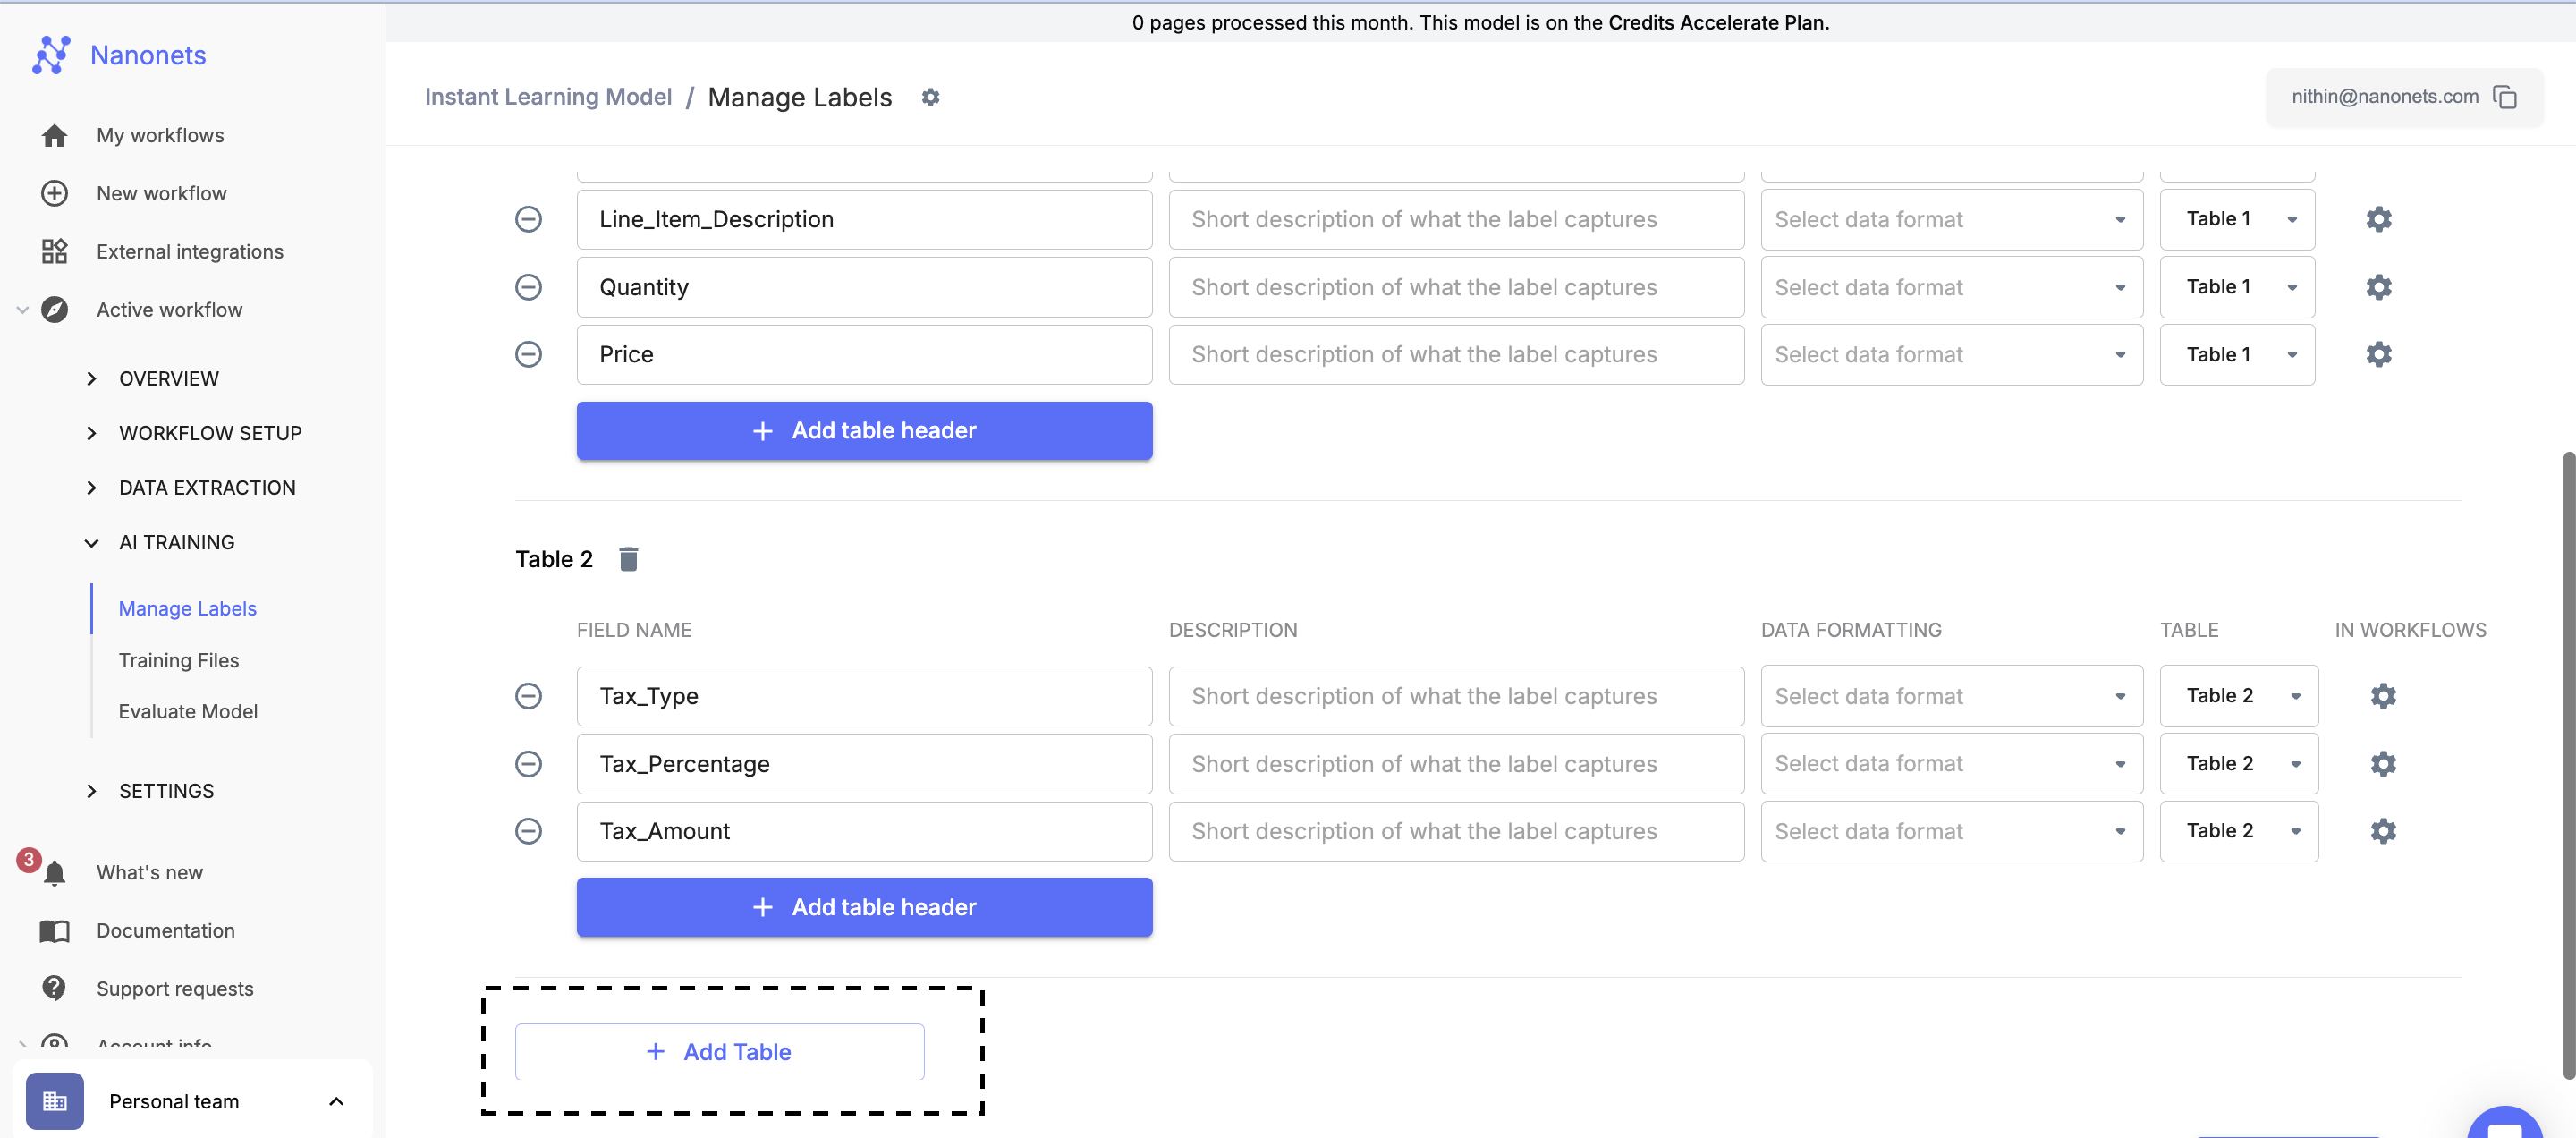This screenshot has width=2576, height=1138.
Task: Click Add table header under Table 2
Action: (864, 907)
